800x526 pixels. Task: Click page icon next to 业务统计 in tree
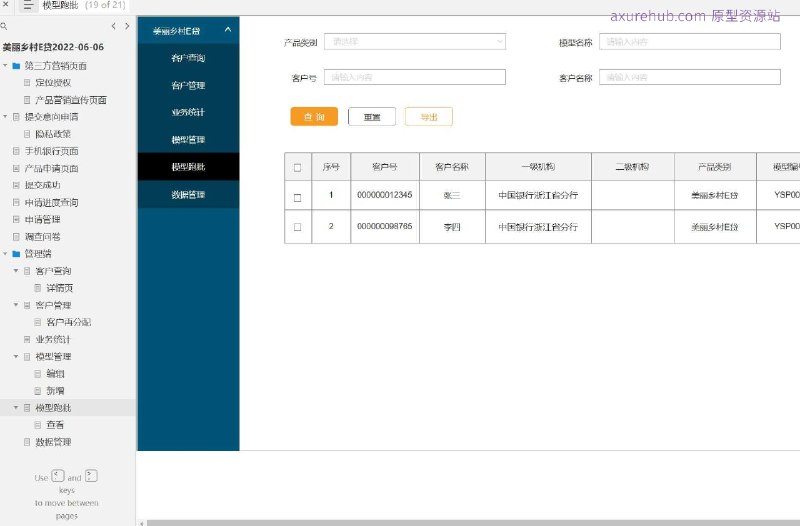coord(27,339)
